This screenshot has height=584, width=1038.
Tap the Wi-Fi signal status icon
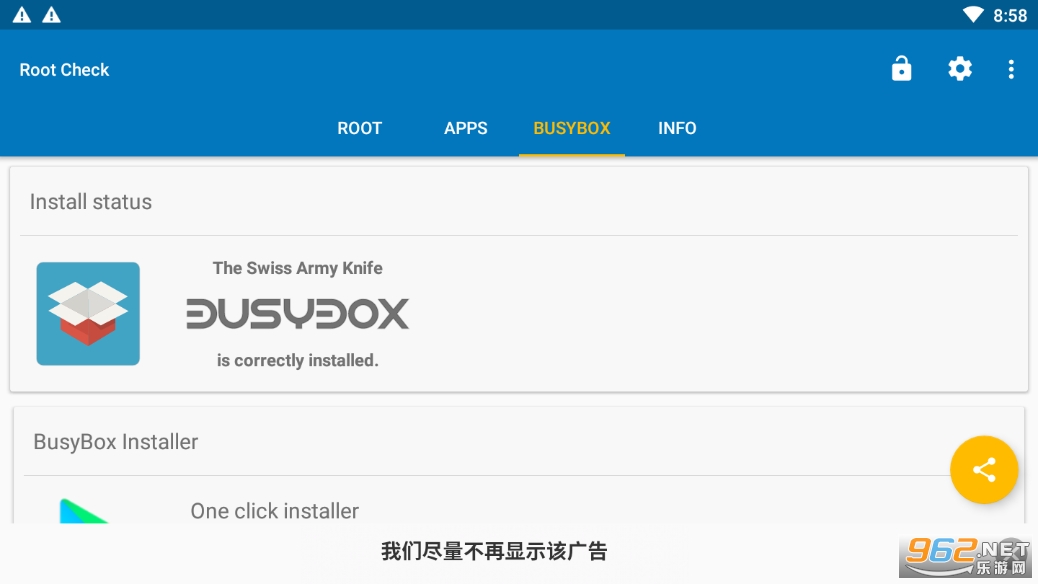(972, 15)
